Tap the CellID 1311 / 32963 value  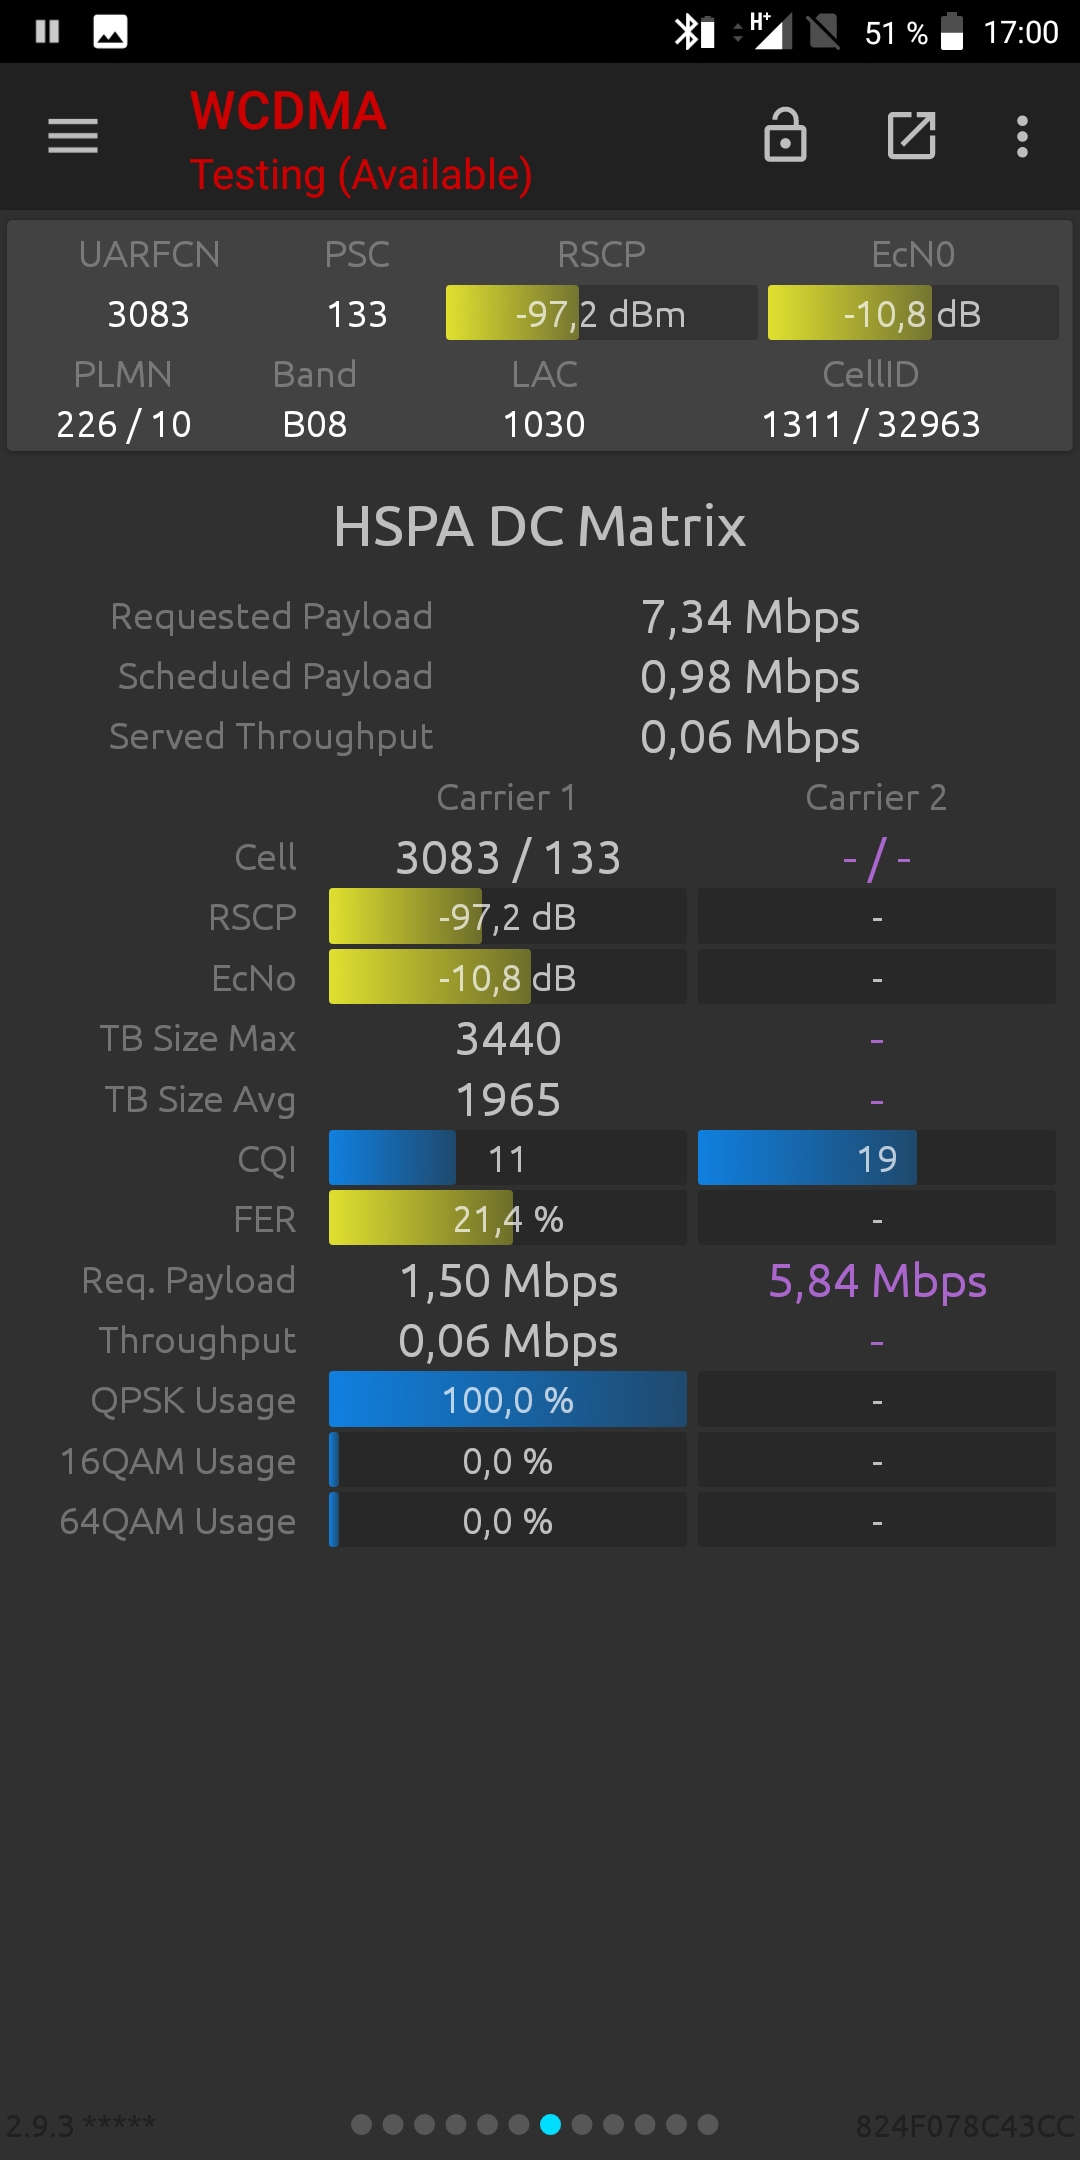pos(871,424)
